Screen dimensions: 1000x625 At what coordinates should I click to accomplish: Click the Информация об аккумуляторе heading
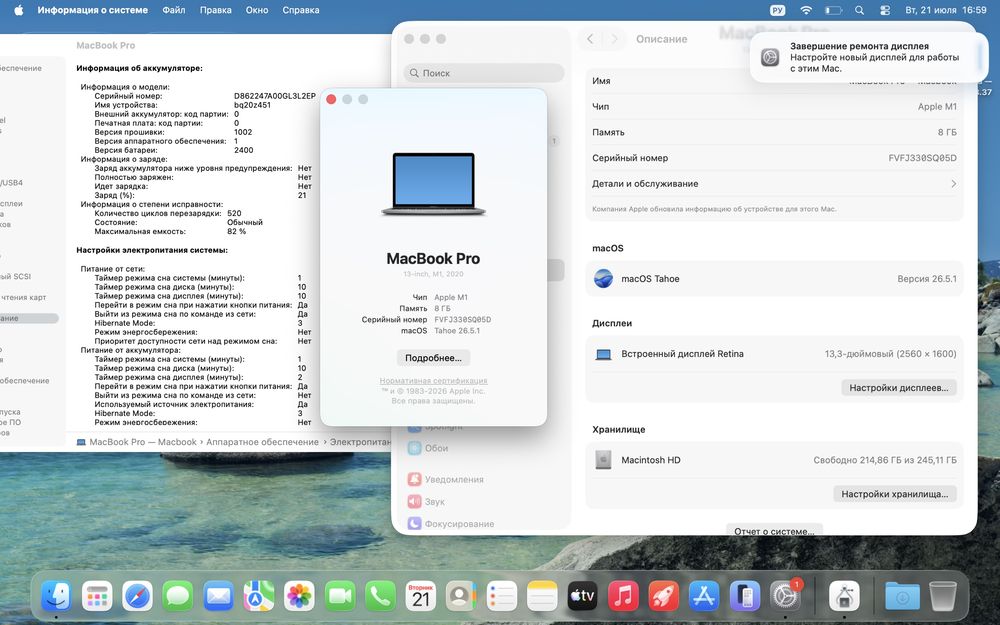click(139, 68)
